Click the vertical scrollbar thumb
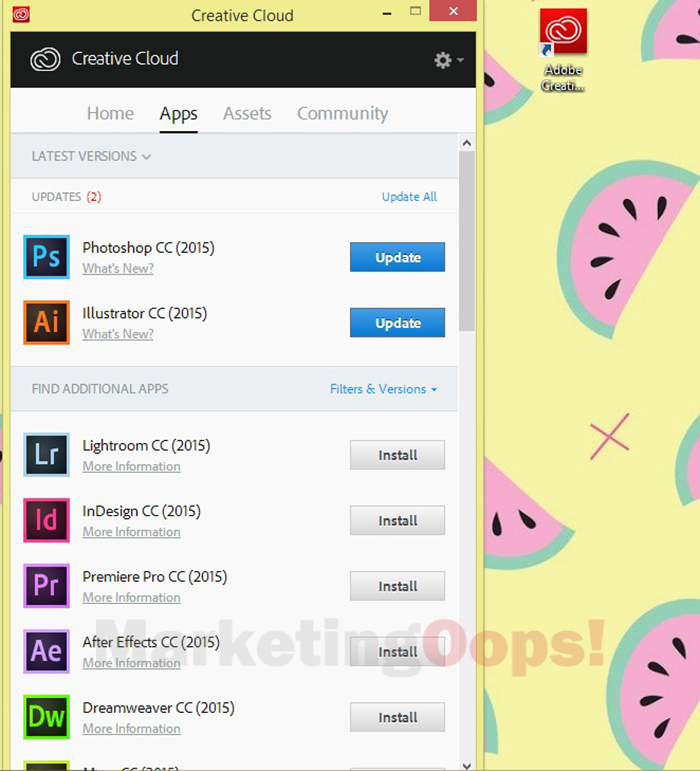The height and width of the screenshot is (771, 700). (x=467, y=241)
